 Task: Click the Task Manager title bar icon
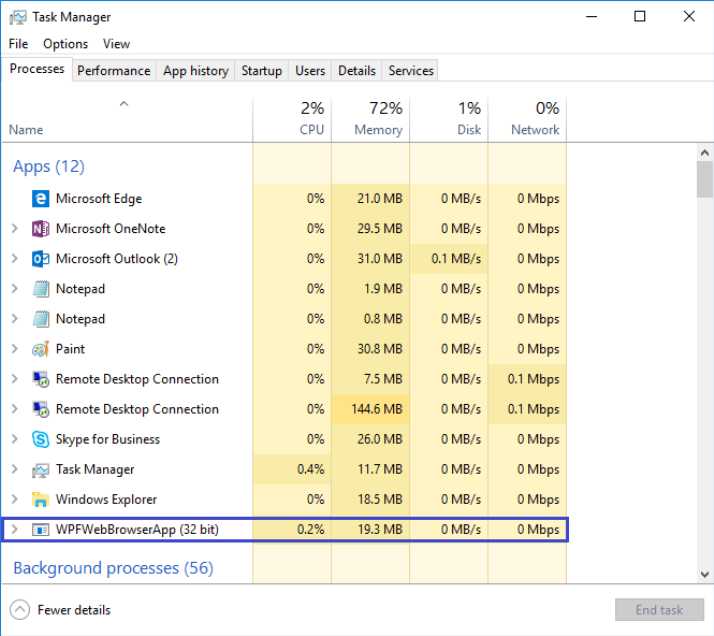click(x=18, y=17)
